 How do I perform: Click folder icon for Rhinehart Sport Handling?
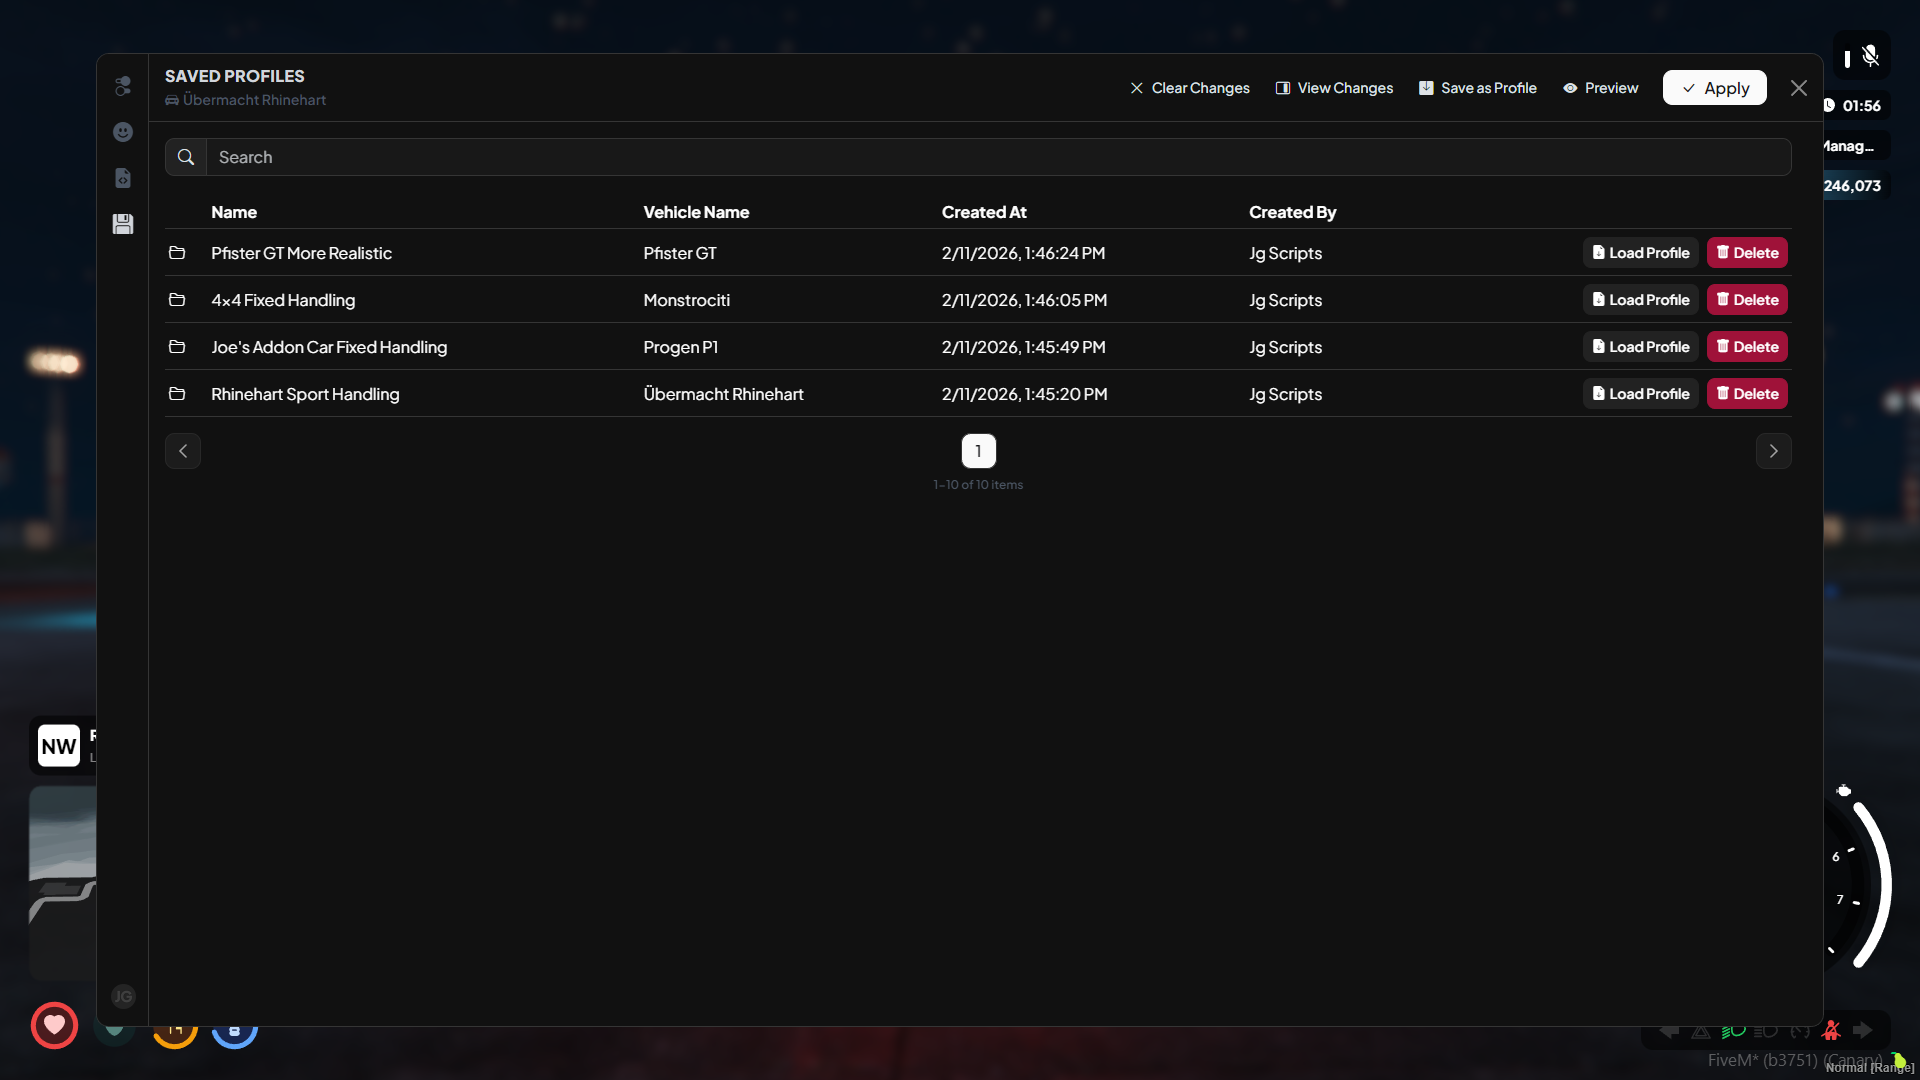(177, 394)
